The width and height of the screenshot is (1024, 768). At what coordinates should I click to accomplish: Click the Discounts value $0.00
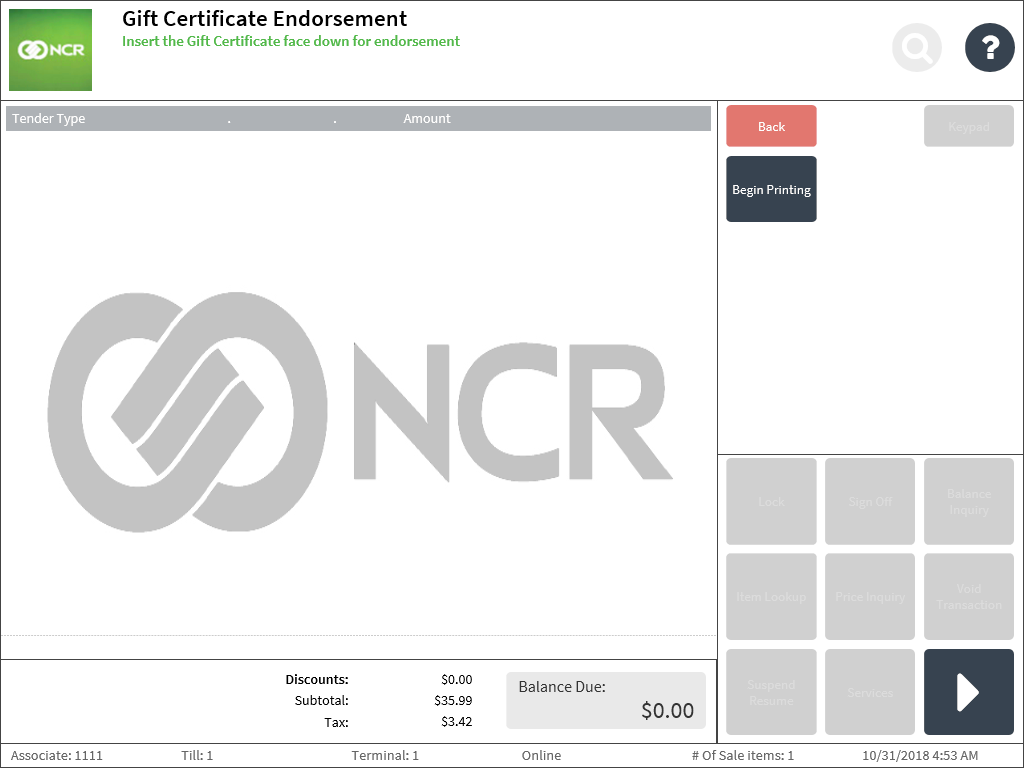point(456,680)
